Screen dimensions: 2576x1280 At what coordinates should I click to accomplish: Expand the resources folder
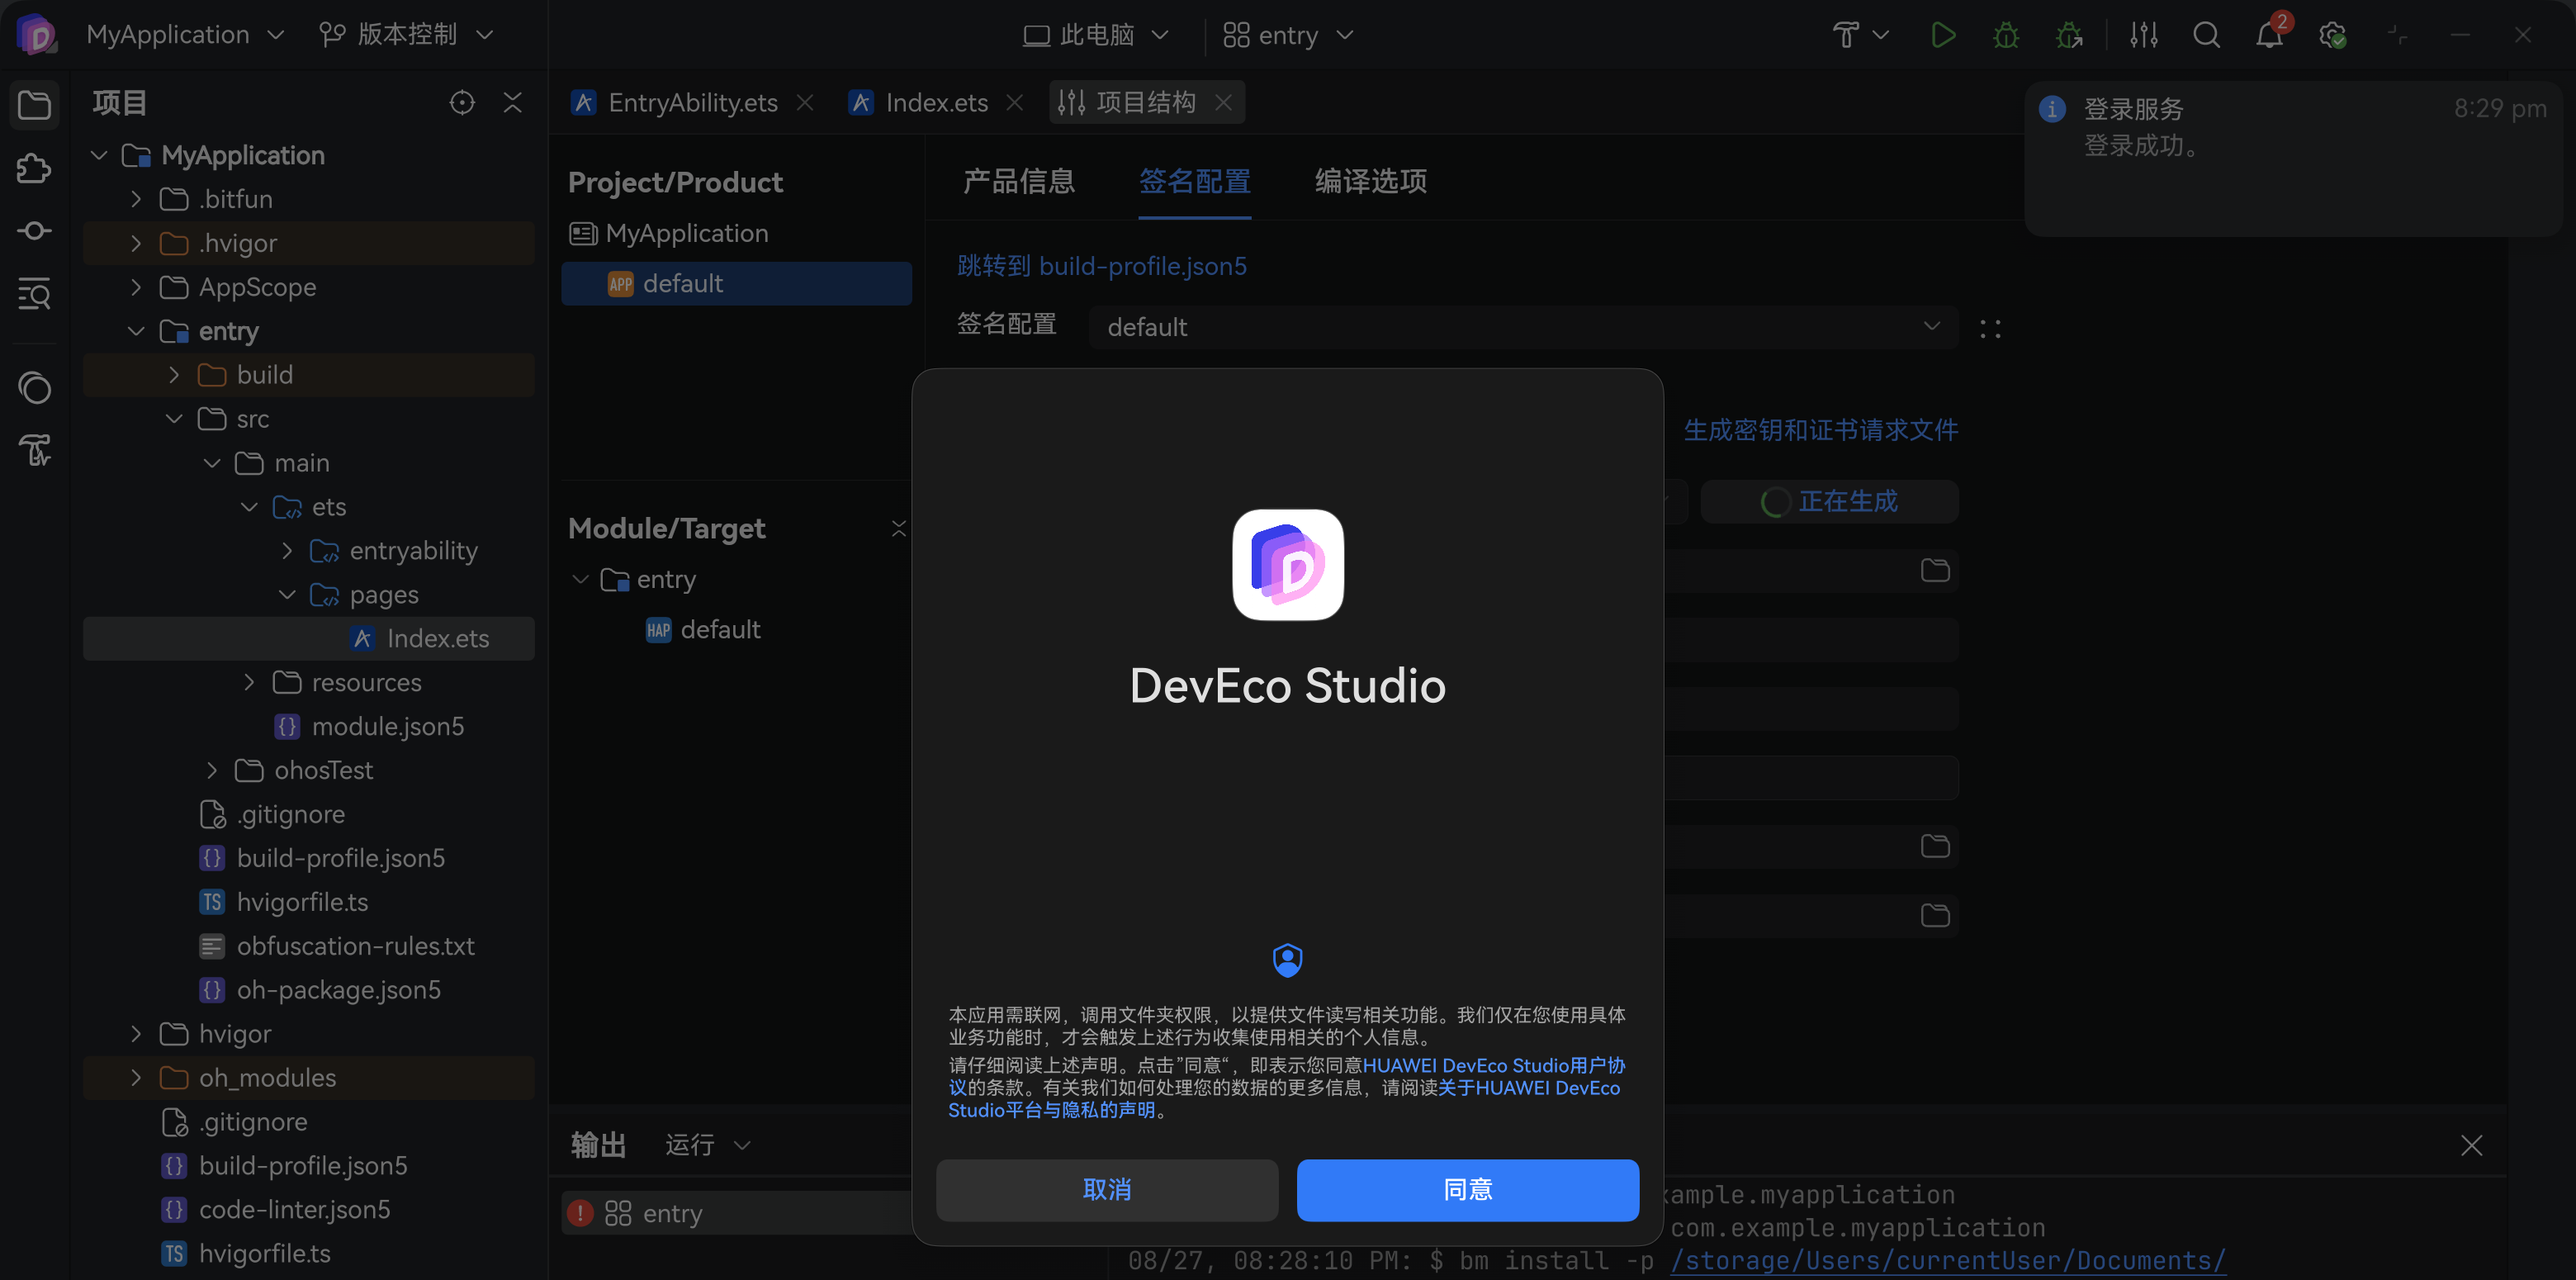[249, 682]
